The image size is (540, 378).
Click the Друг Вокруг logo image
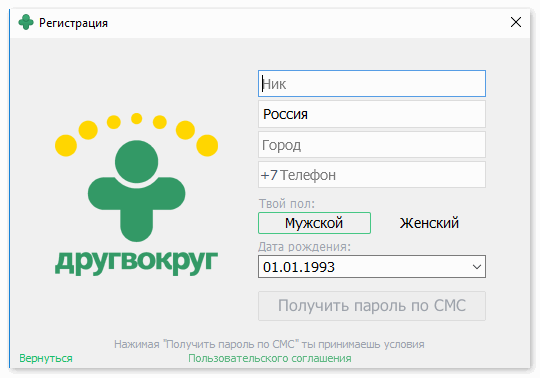click(136, 194)
